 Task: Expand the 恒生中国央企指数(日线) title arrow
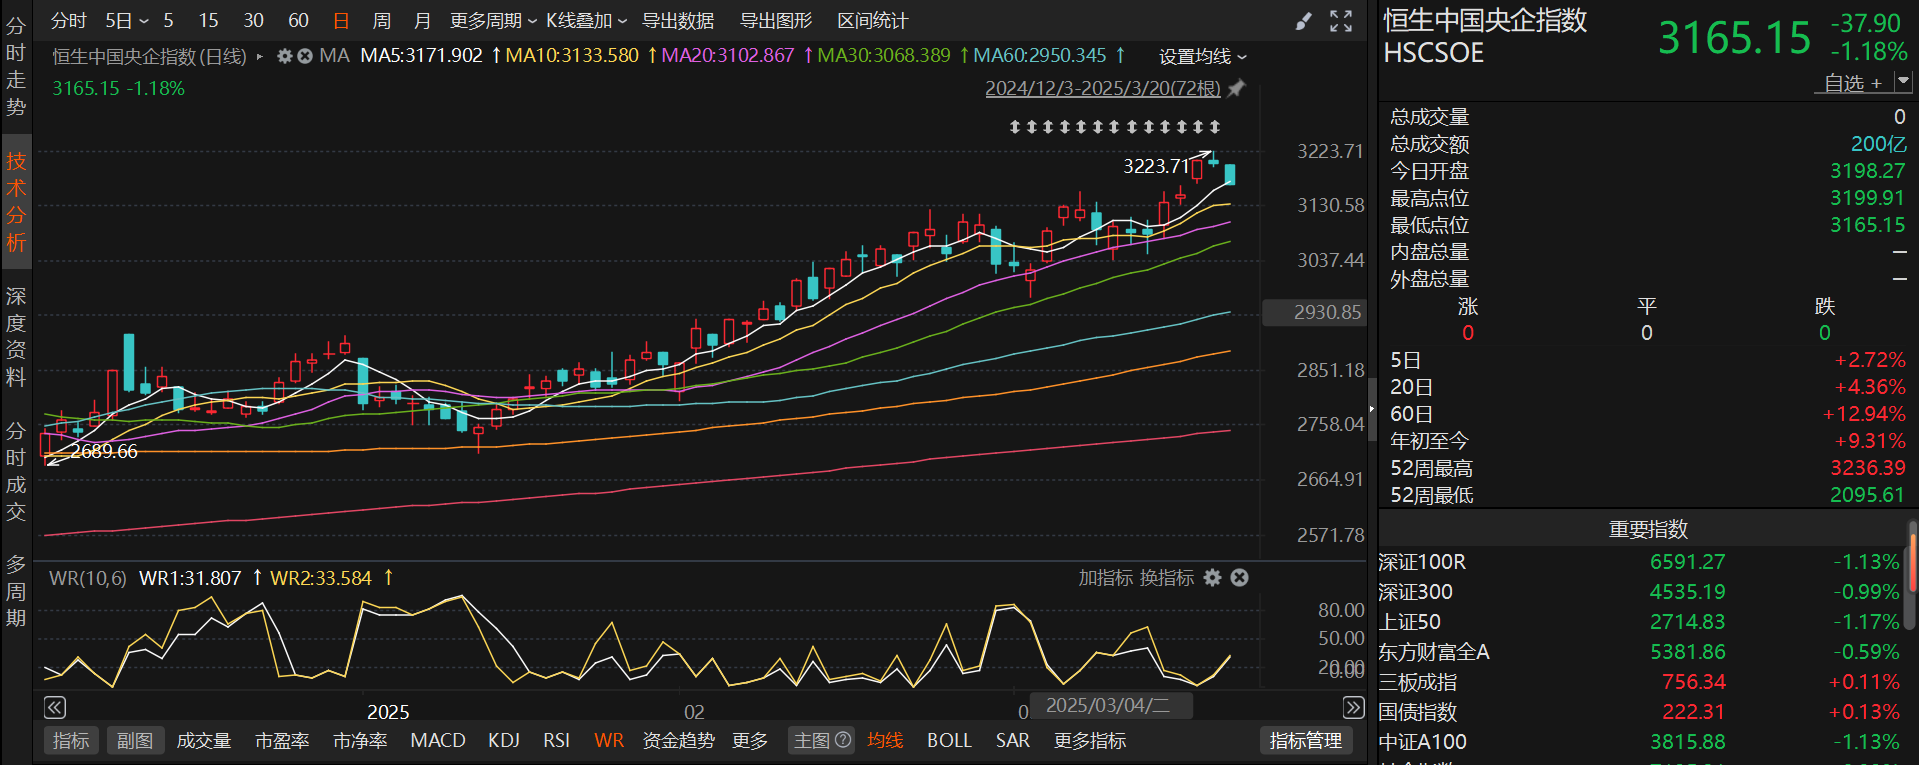260,57
